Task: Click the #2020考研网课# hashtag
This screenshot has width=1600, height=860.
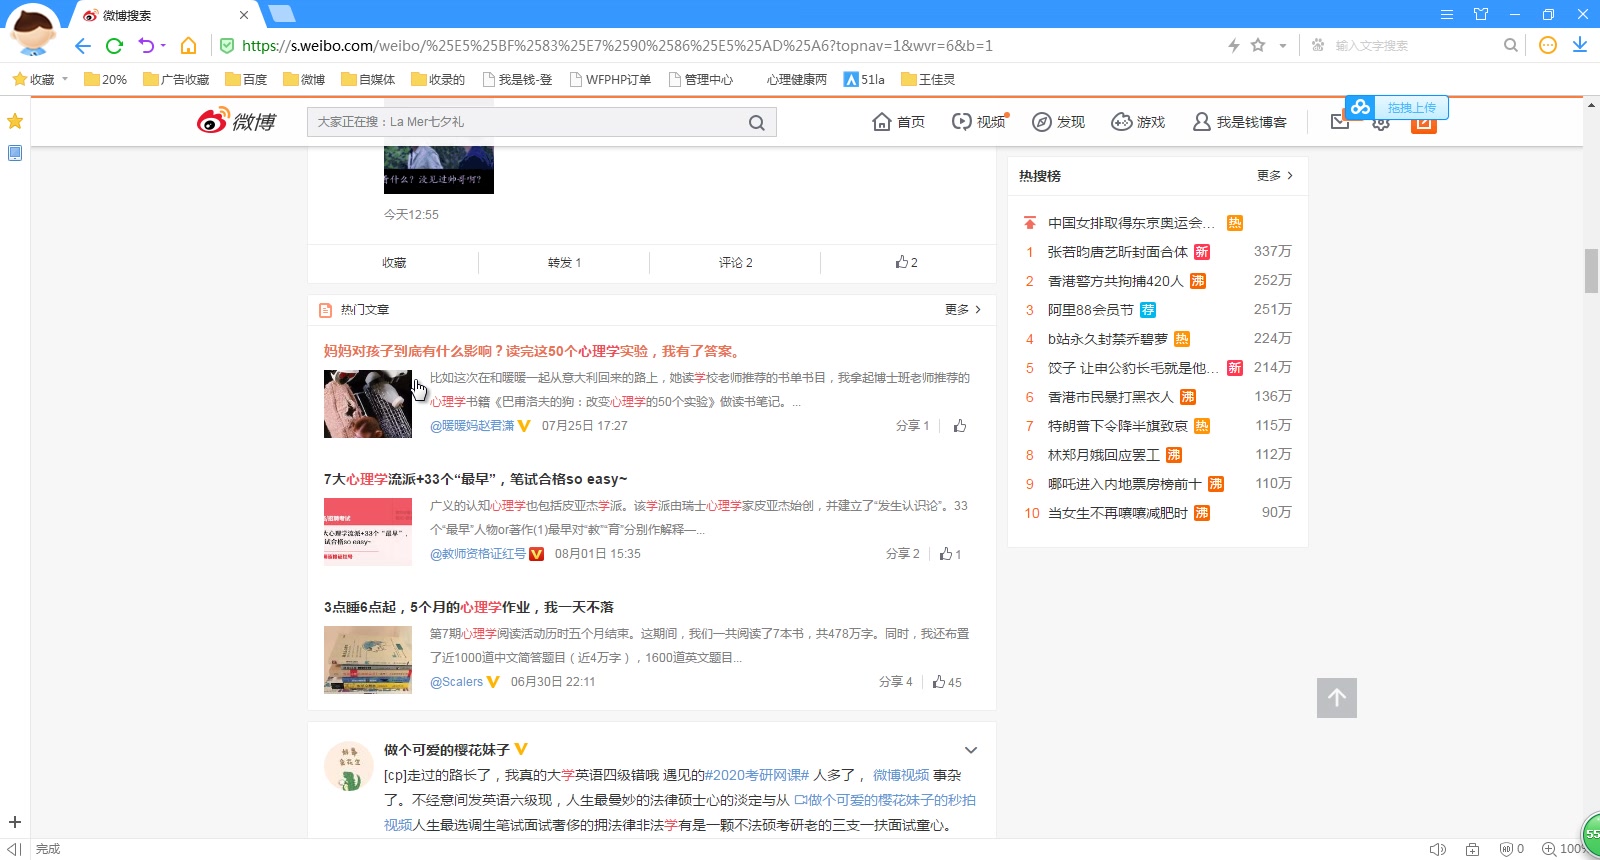Action: (757, 775)
